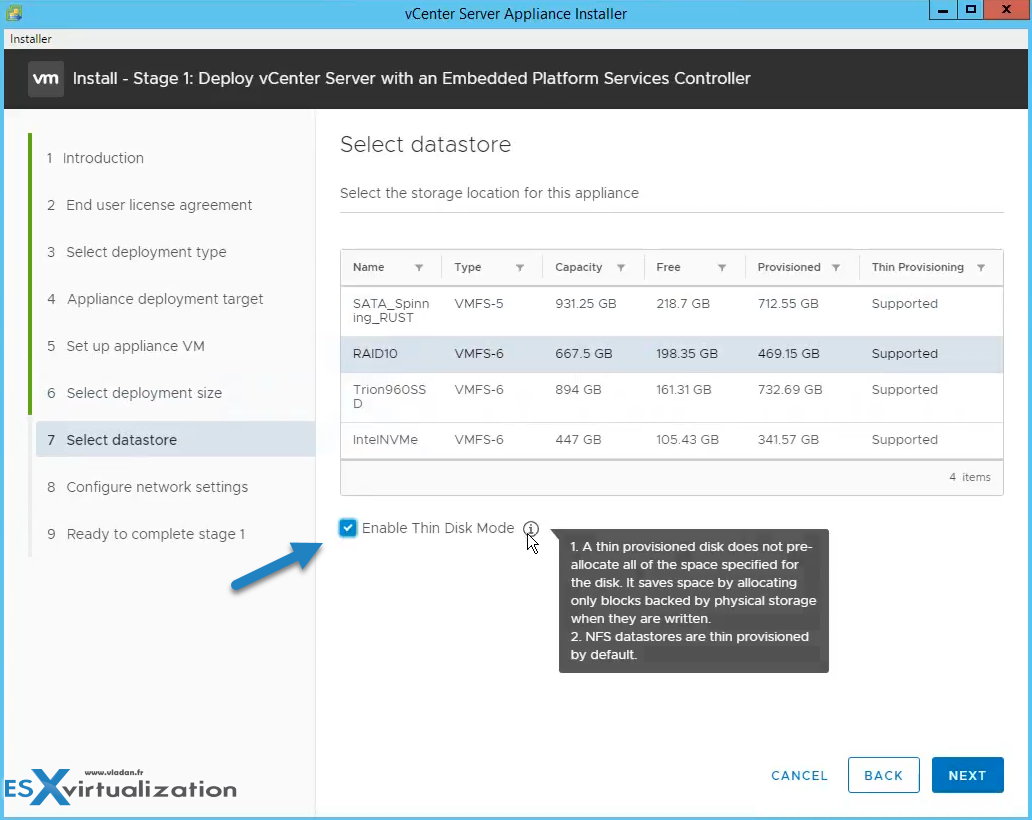Sort by Free column header
The width and height of the screenshot is (1032, 820).
(x=668, y=267)
